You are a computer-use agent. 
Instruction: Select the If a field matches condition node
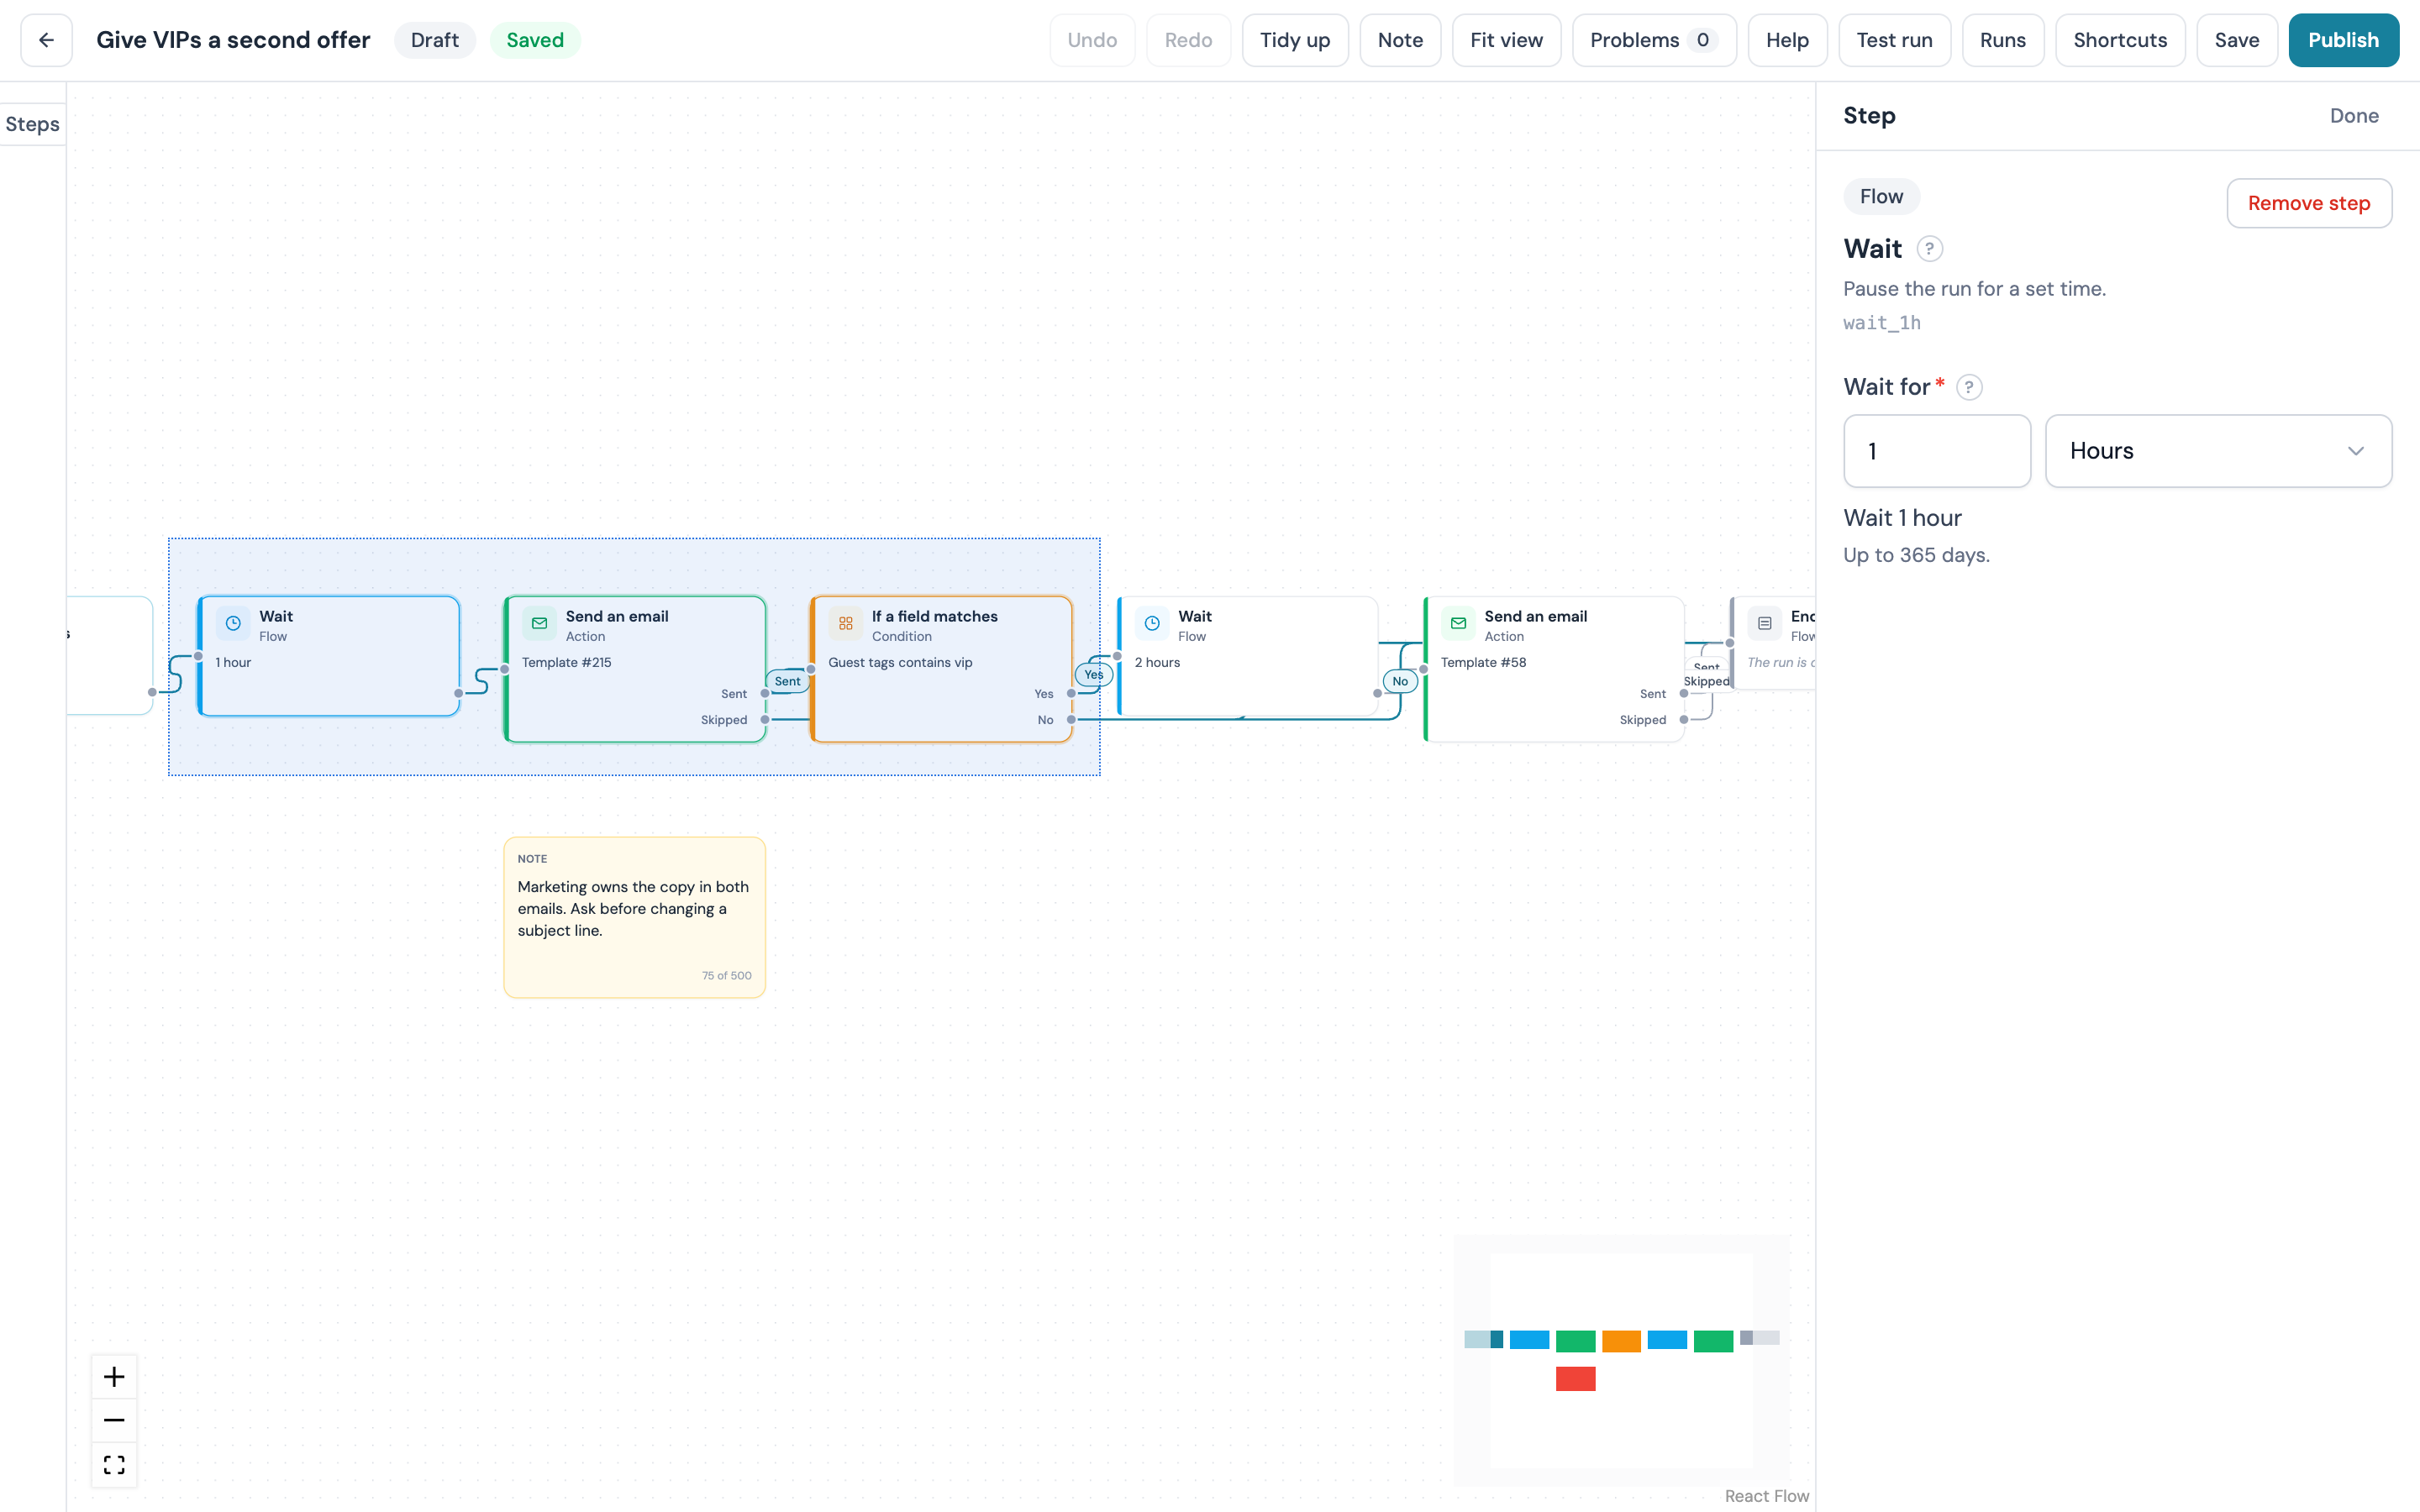tap(941, 669)
